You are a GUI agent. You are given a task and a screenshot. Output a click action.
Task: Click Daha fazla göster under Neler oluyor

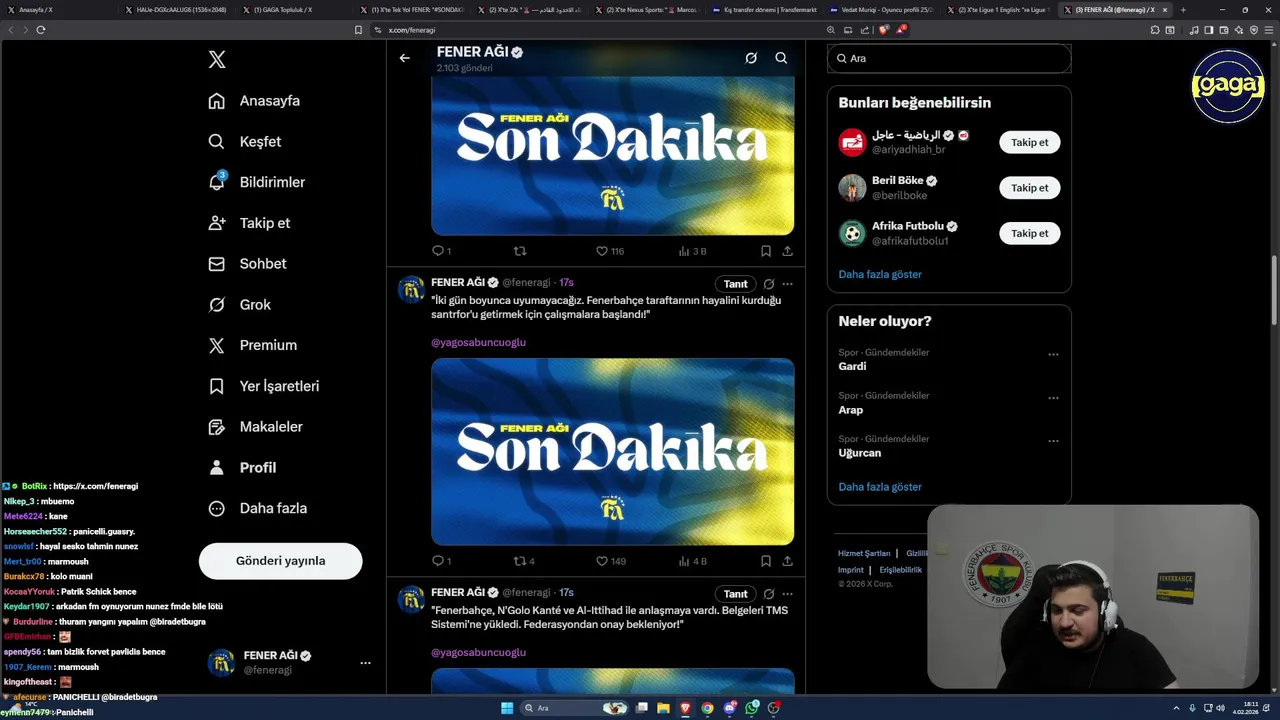tap(880, 487)
